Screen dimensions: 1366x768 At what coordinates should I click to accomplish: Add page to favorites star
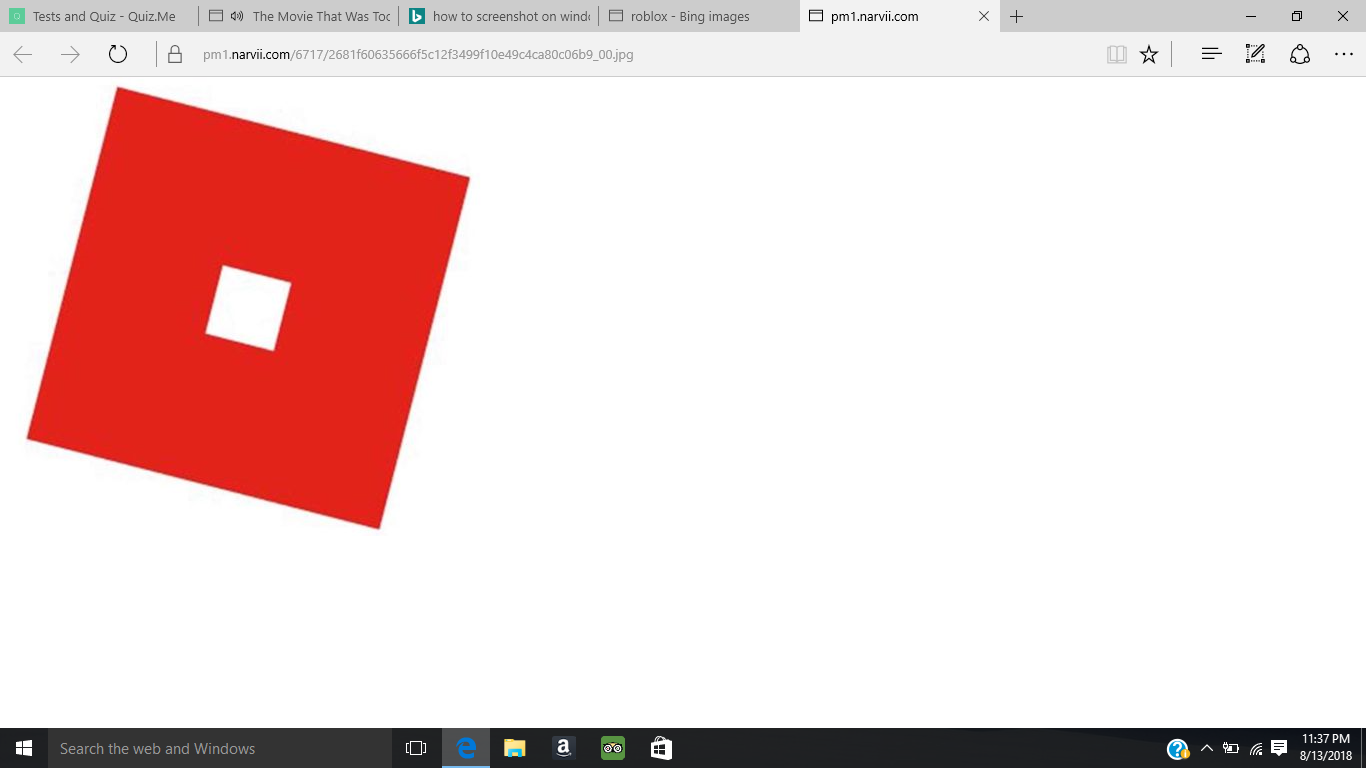1149,54
